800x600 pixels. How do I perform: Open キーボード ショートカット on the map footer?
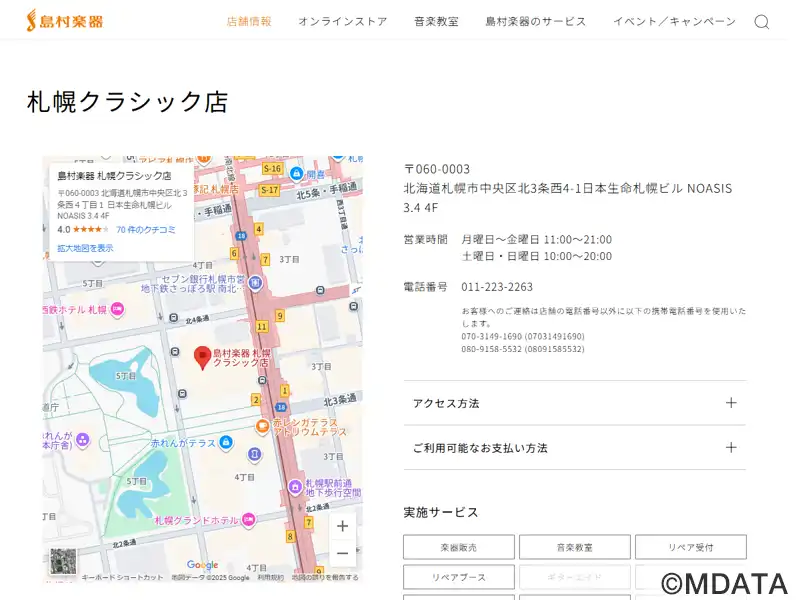coord(122,578)
